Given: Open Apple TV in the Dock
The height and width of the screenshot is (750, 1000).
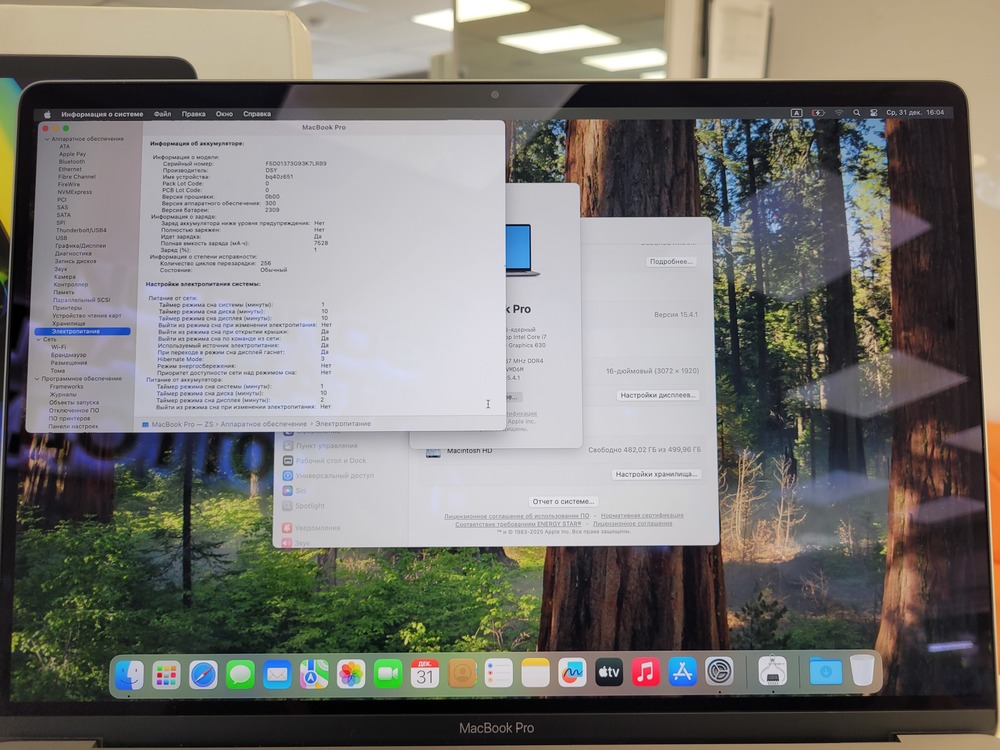Looking at the screenshot, I should click(x=609, y=673).
